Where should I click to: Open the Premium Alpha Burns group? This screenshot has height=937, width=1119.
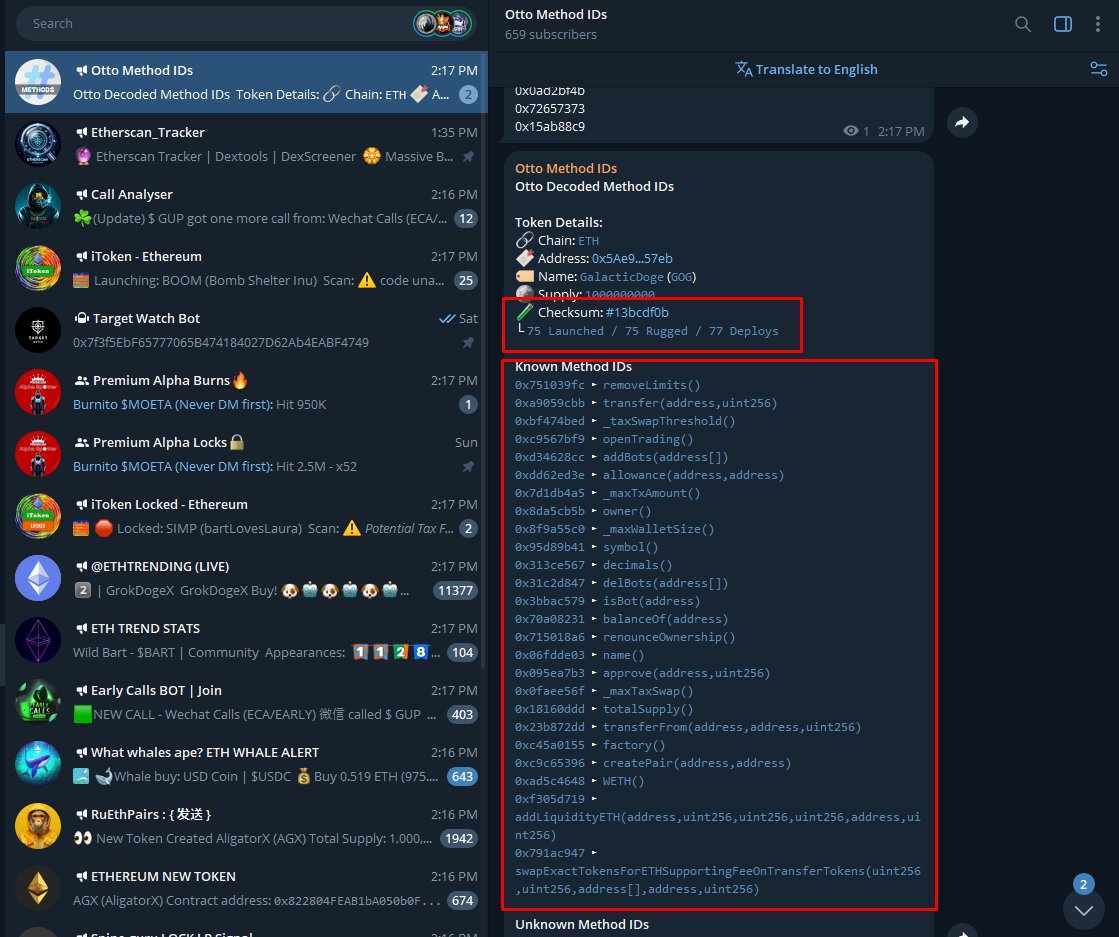pos(246,392)
